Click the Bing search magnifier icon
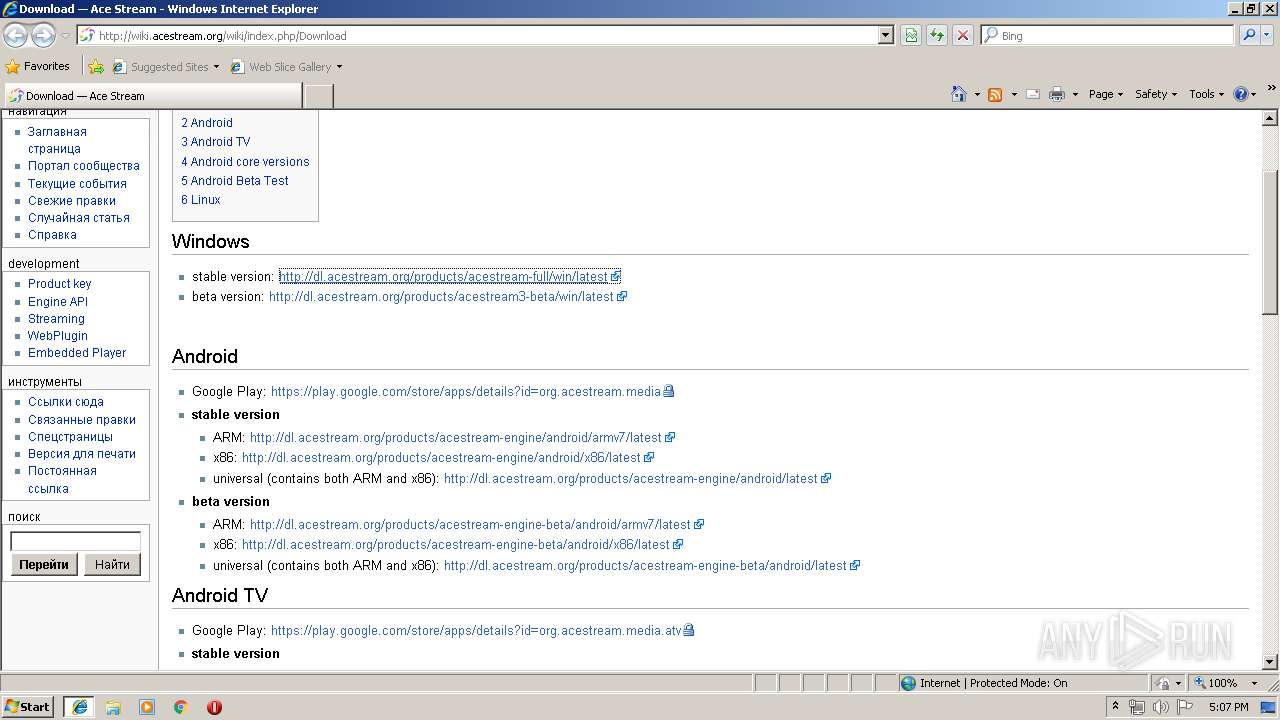 1249,35
